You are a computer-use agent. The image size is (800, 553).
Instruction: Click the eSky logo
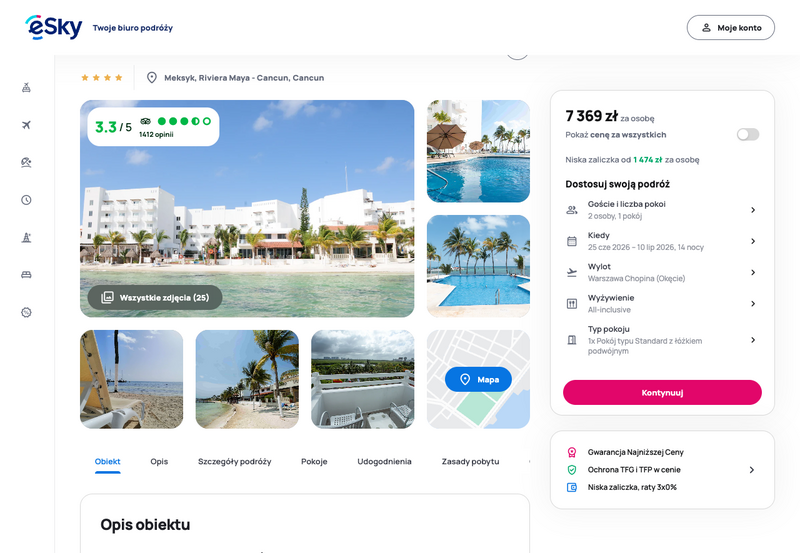54,27
